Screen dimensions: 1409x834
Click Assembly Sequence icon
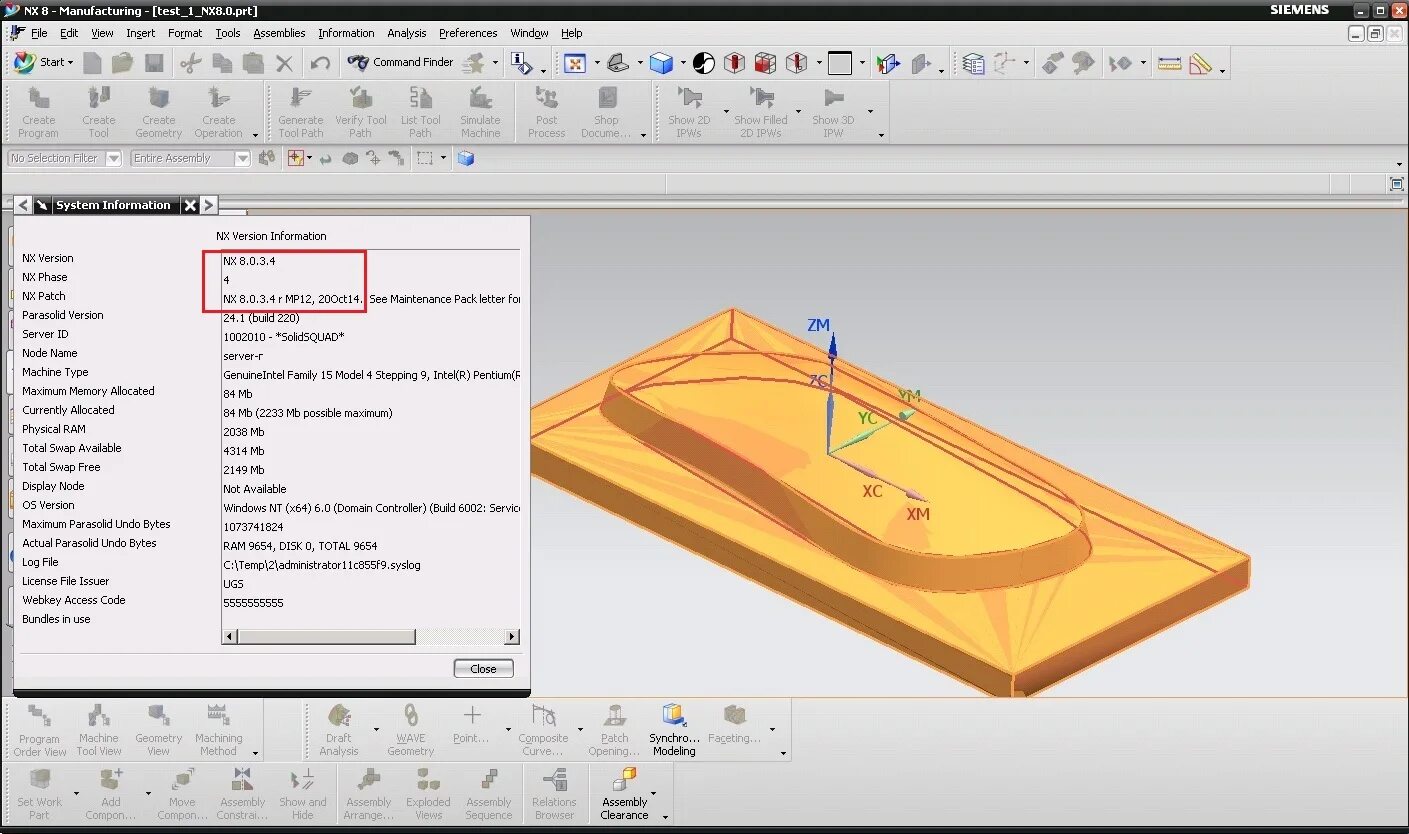(x=489, y=794)
